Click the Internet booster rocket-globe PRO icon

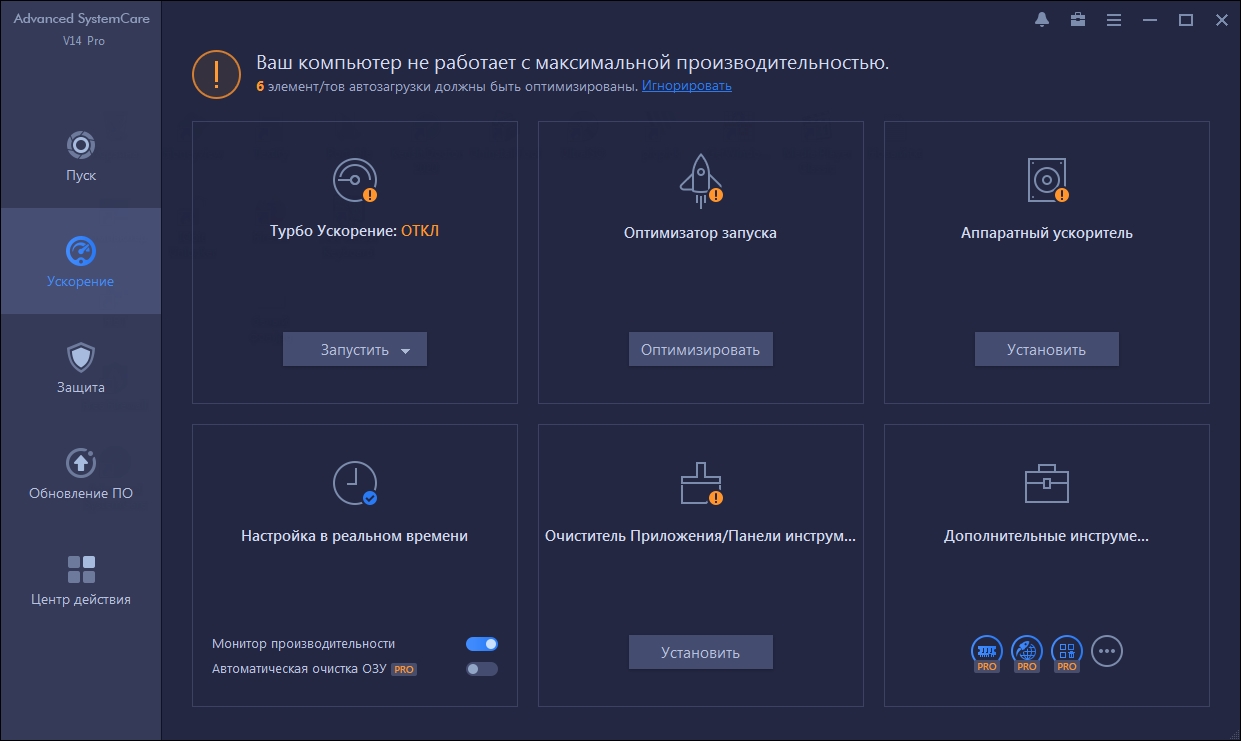point(1027,651)
